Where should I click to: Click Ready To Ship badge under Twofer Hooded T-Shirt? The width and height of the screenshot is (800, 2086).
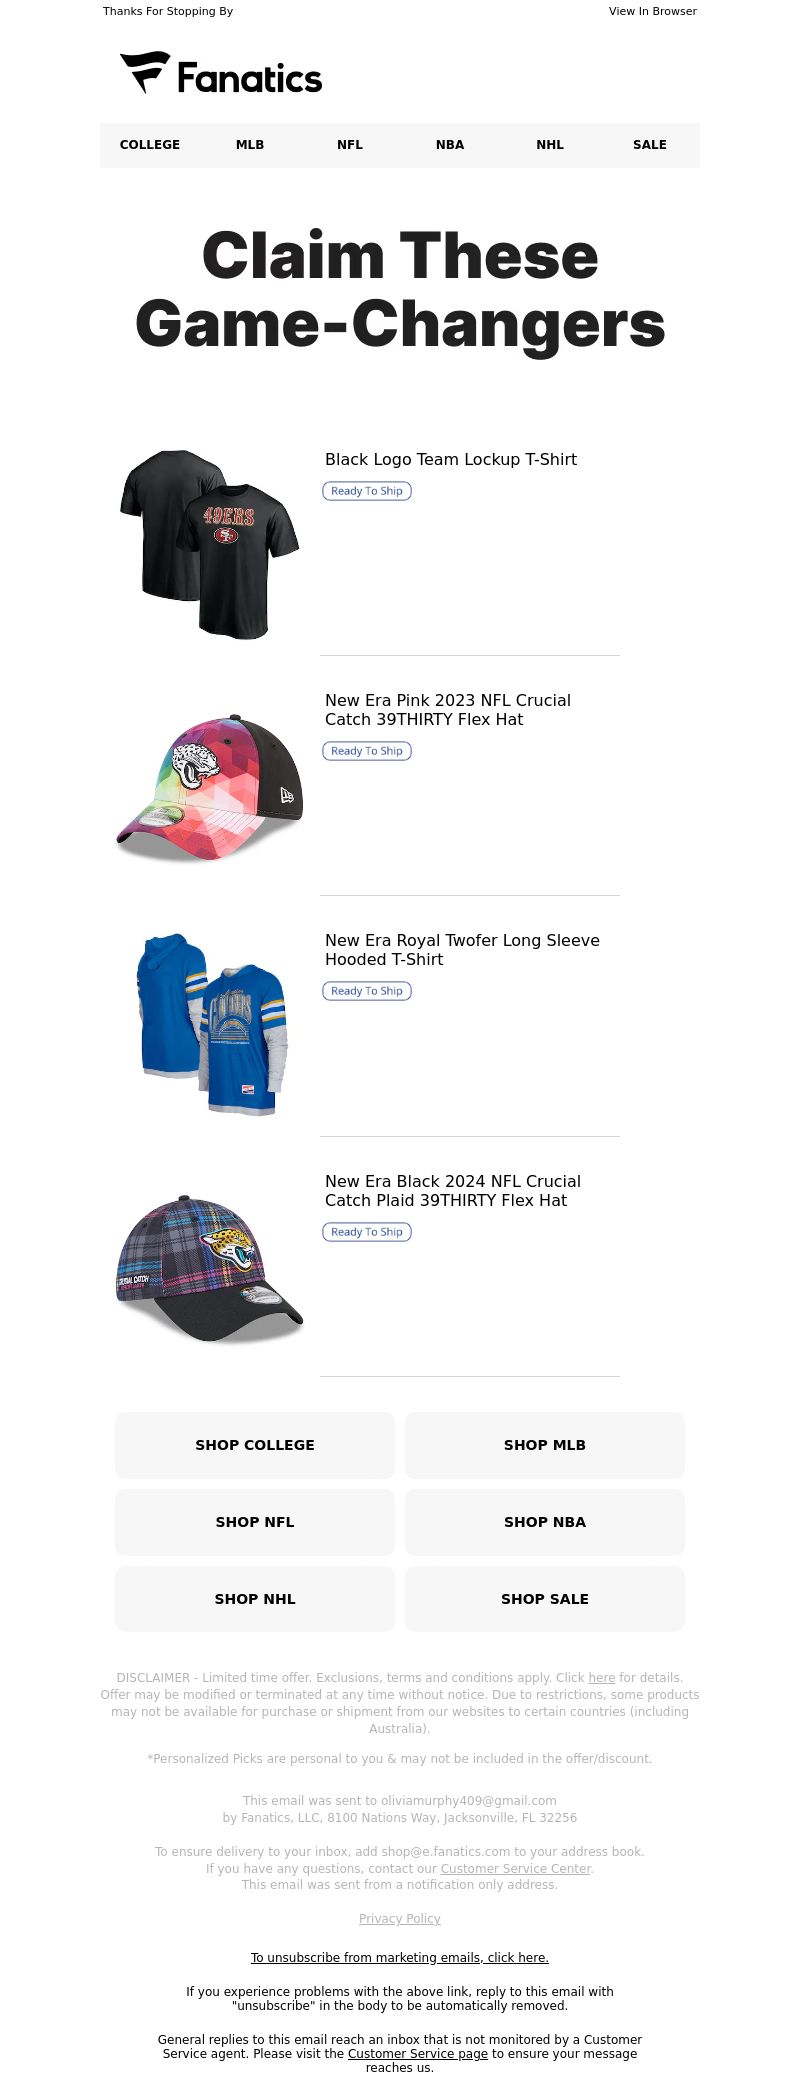pos(367,991)
